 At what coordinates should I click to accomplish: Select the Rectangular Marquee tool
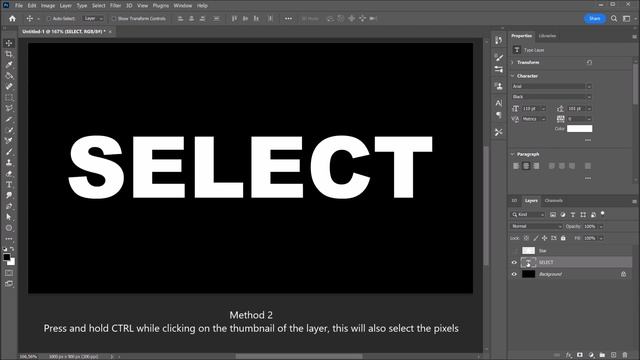tap(9, 98)
